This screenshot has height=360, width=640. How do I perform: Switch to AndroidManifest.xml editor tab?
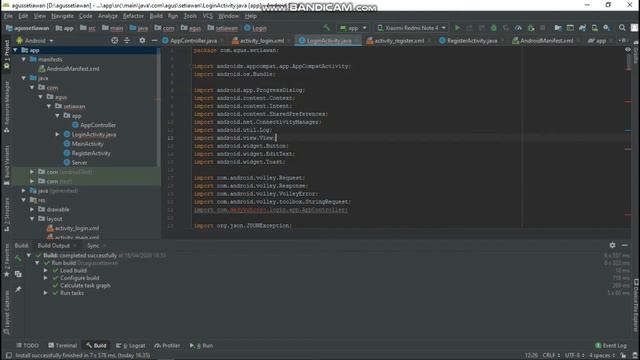tap(546, 40)
